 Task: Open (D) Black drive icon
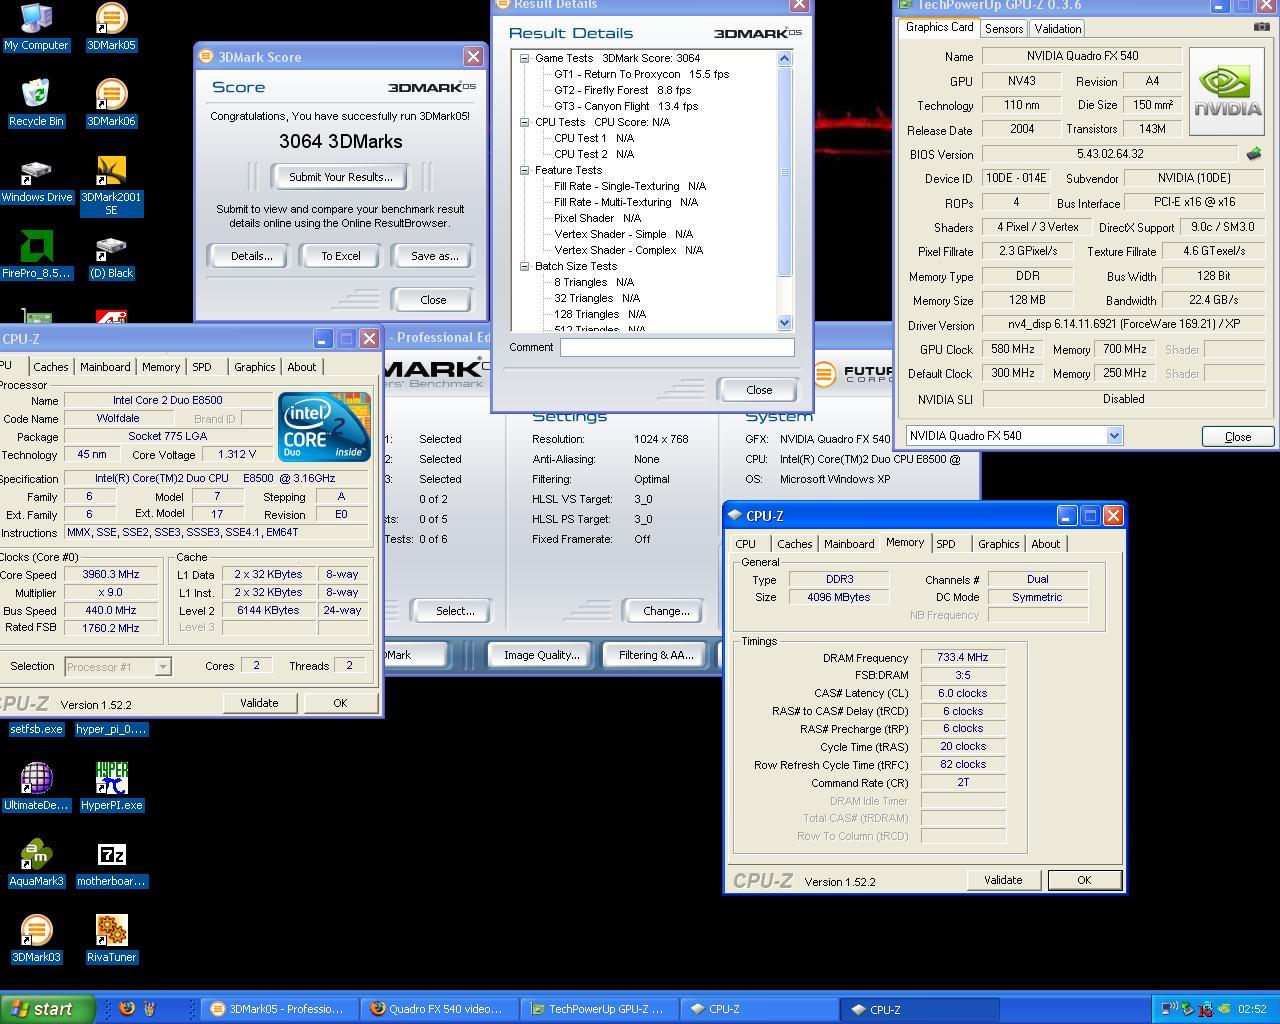[111, 255]
